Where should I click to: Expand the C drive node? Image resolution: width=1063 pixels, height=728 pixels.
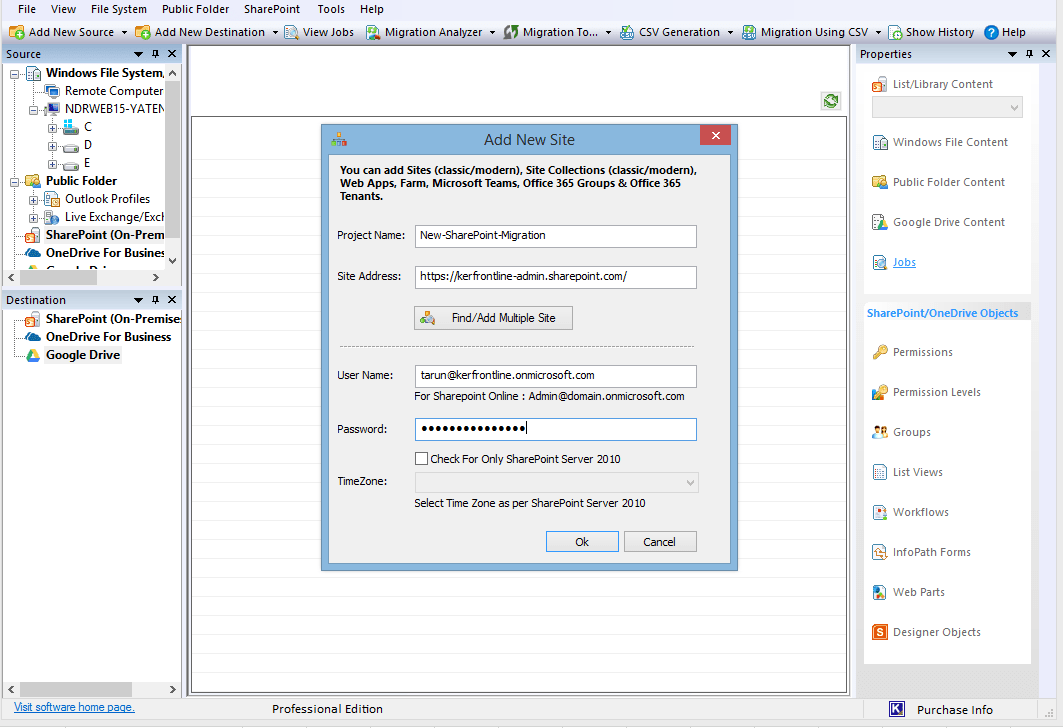tap(52, 127)
